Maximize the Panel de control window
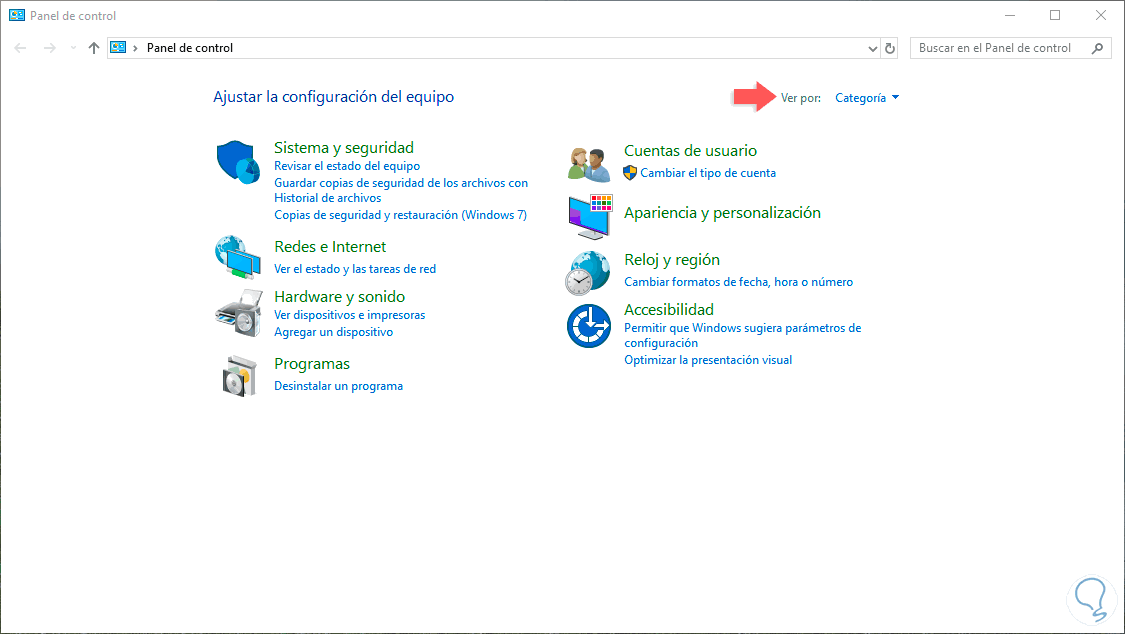 coord(1055,15)
